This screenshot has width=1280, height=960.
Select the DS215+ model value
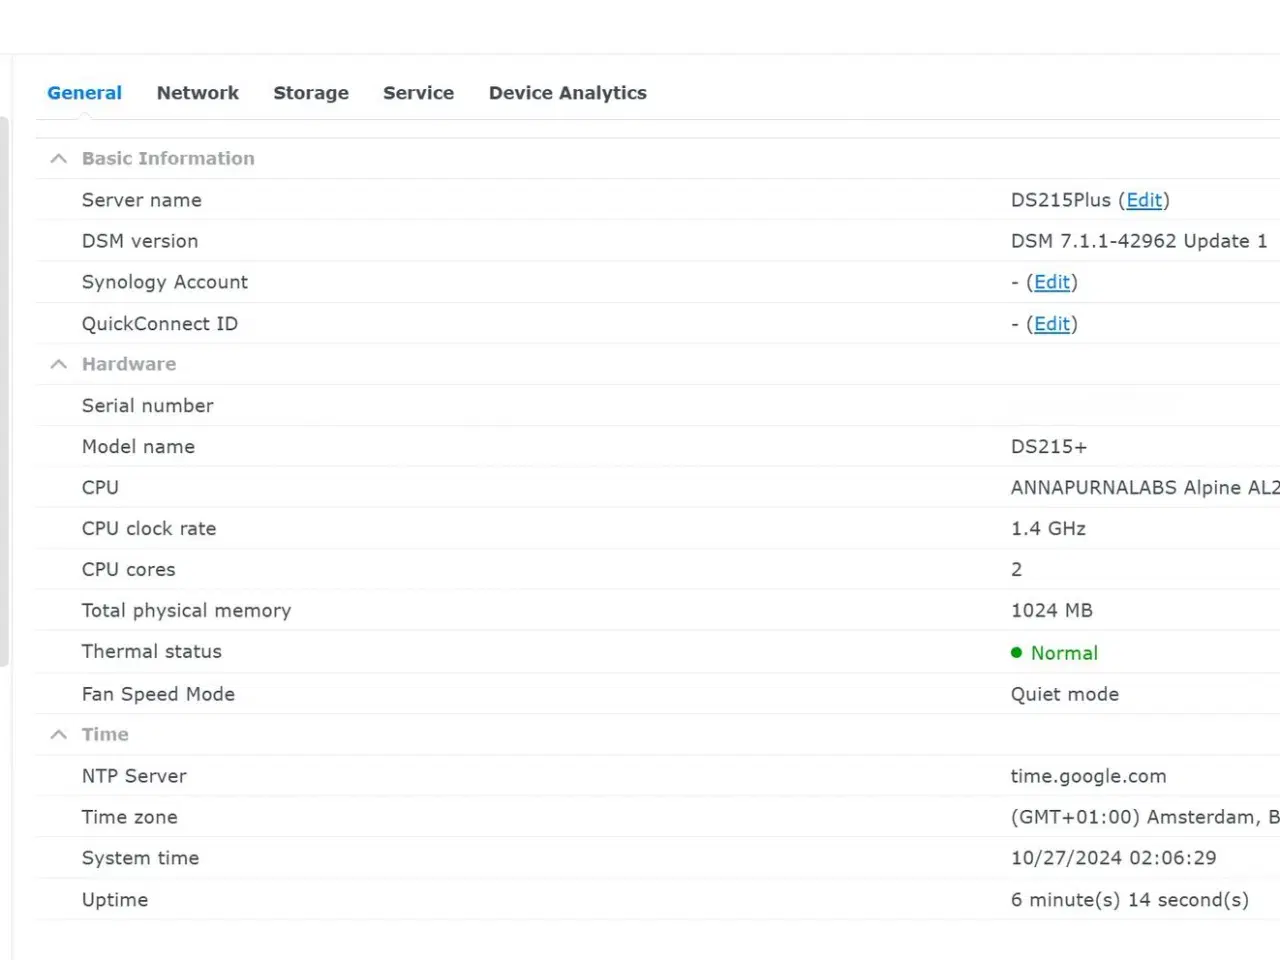coord(1049,446)
